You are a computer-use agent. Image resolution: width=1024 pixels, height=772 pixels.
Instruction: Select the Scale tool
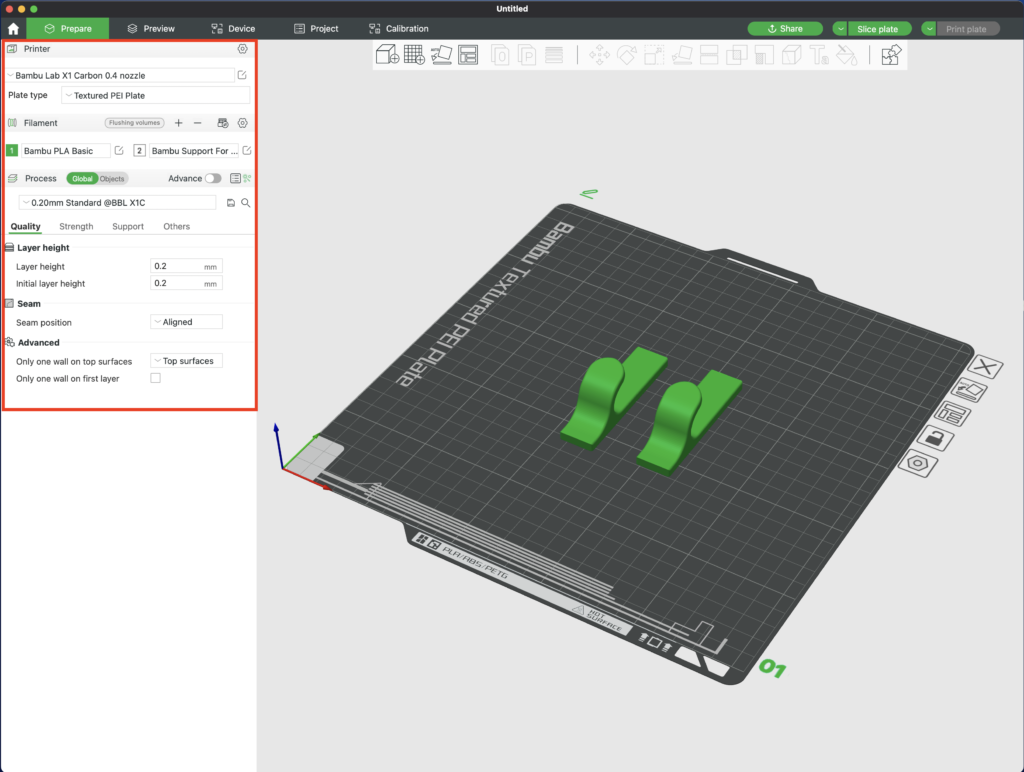[654, 56]
